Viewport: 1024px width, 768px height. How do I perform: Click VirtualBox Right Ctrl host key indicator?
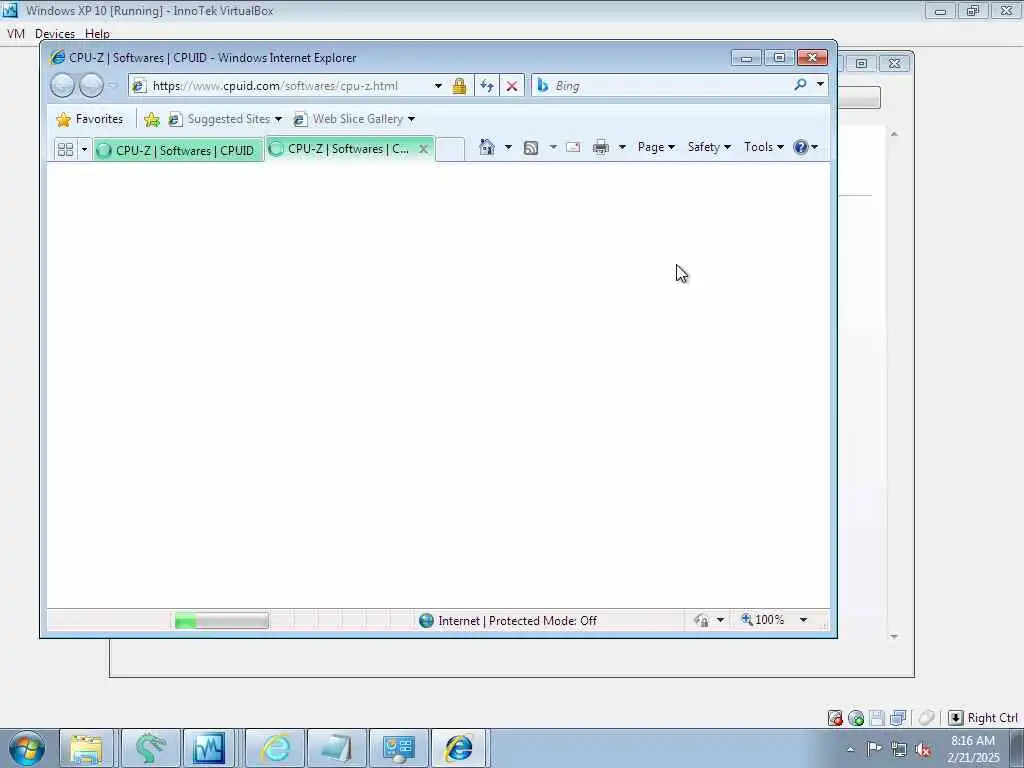click(983, 718)
